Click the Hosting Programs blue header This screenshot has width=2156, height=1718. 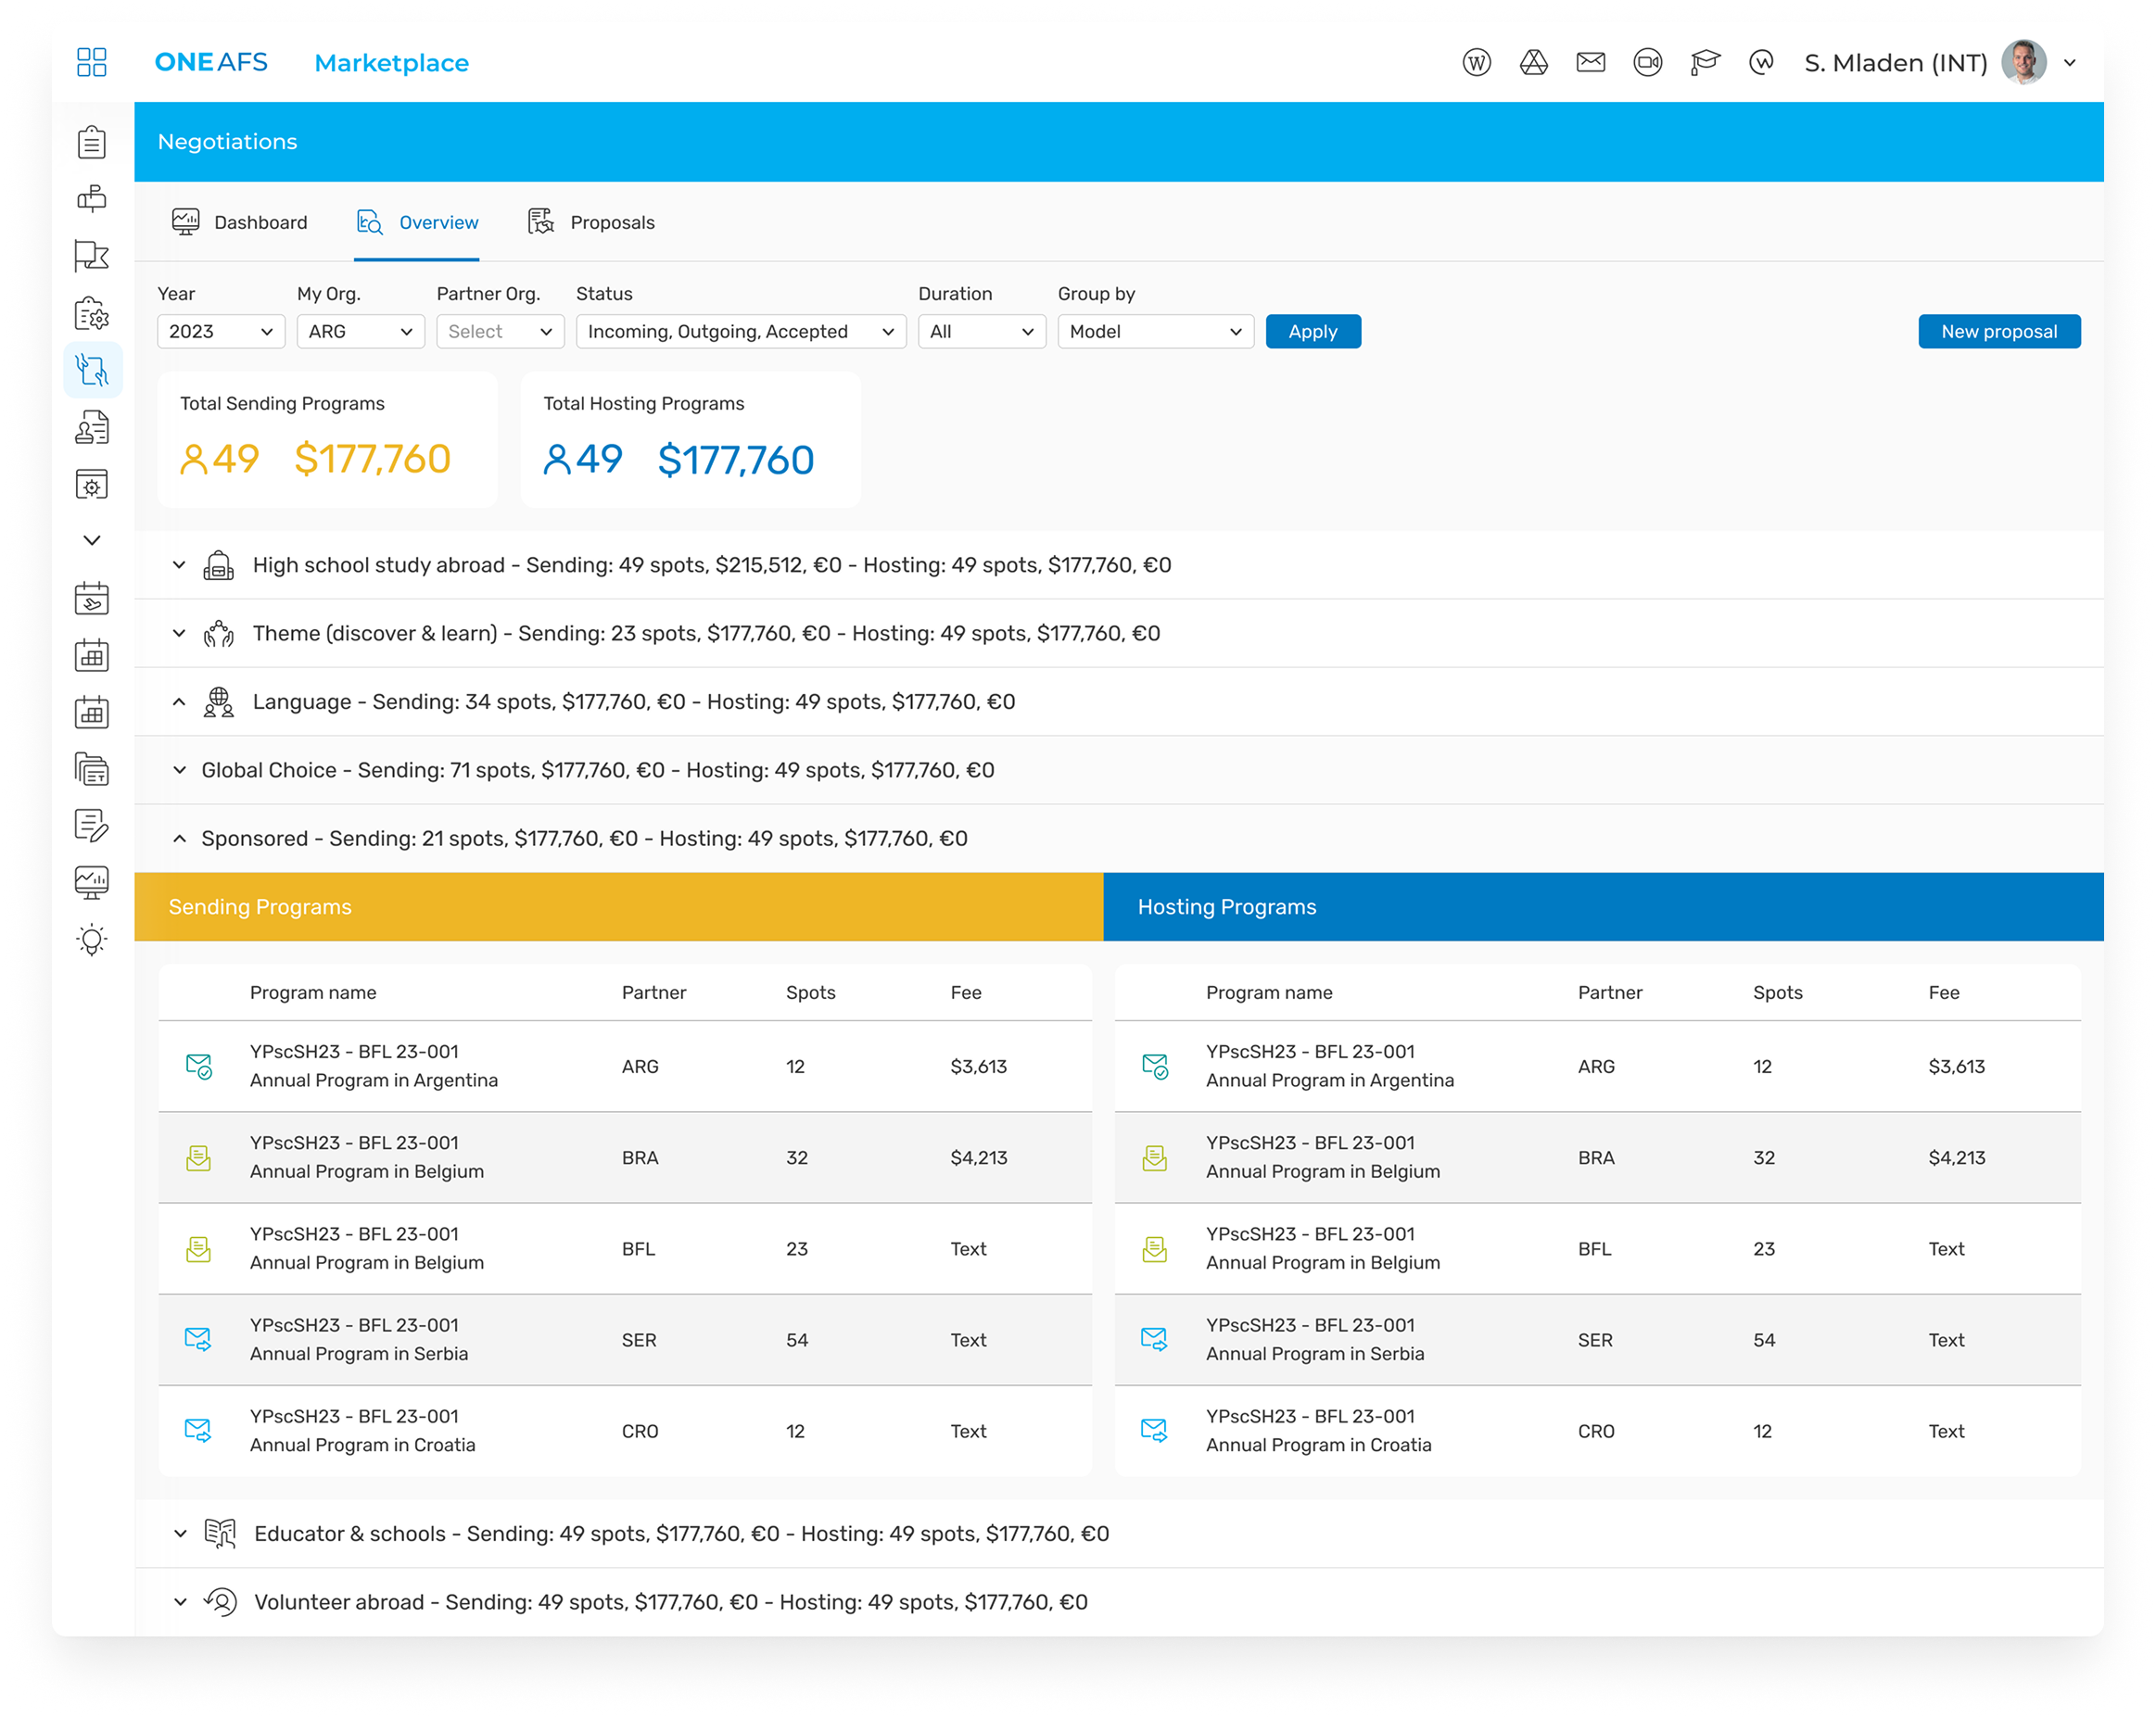1603,907
